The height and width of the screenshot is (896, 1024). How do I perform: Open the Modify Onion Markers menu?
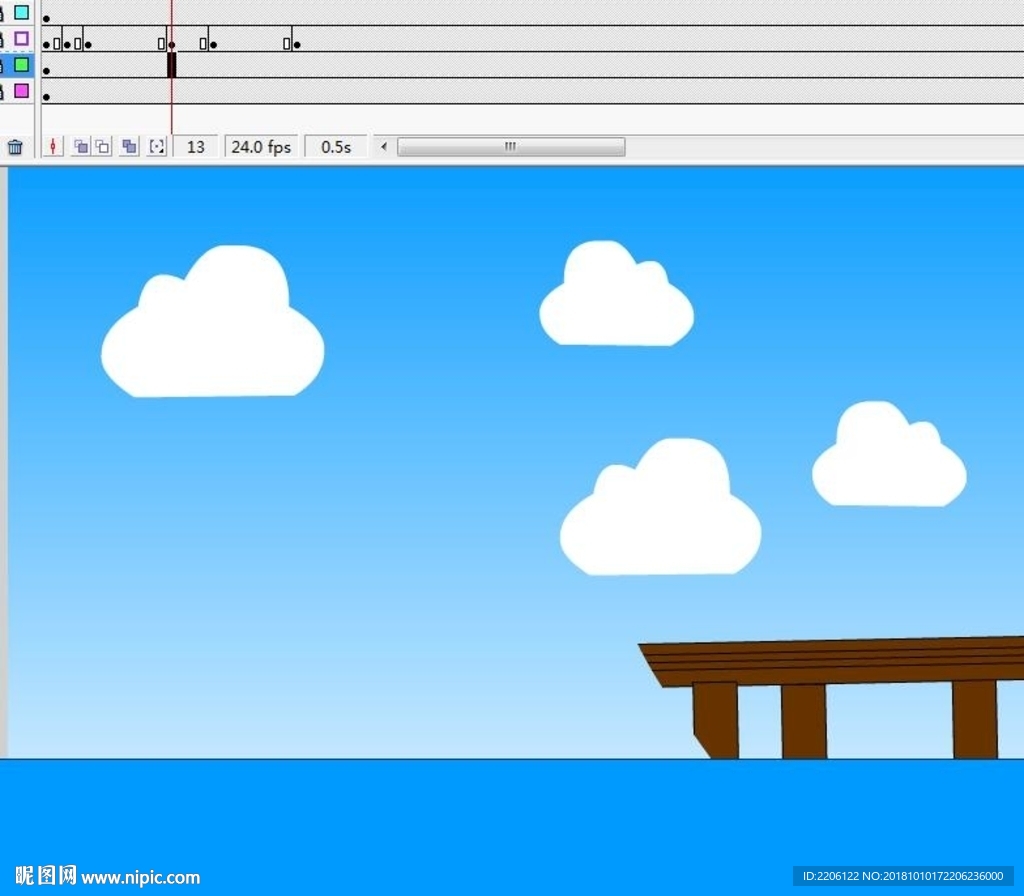[157, 147]
